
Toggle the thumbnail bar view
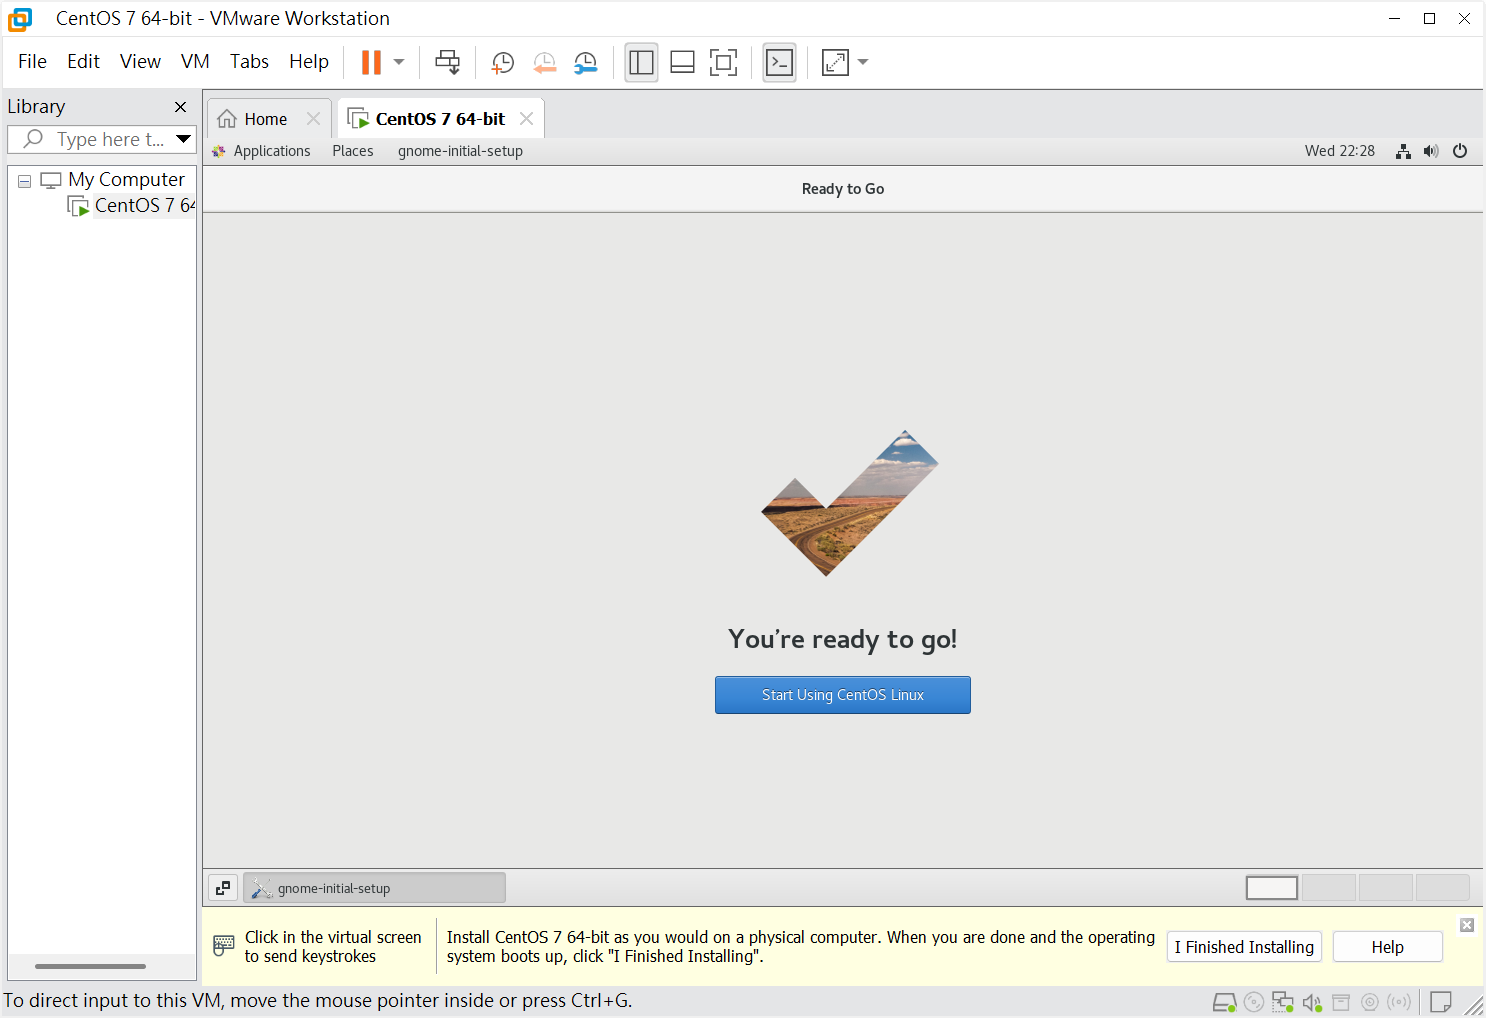click(x=682, y=62)
